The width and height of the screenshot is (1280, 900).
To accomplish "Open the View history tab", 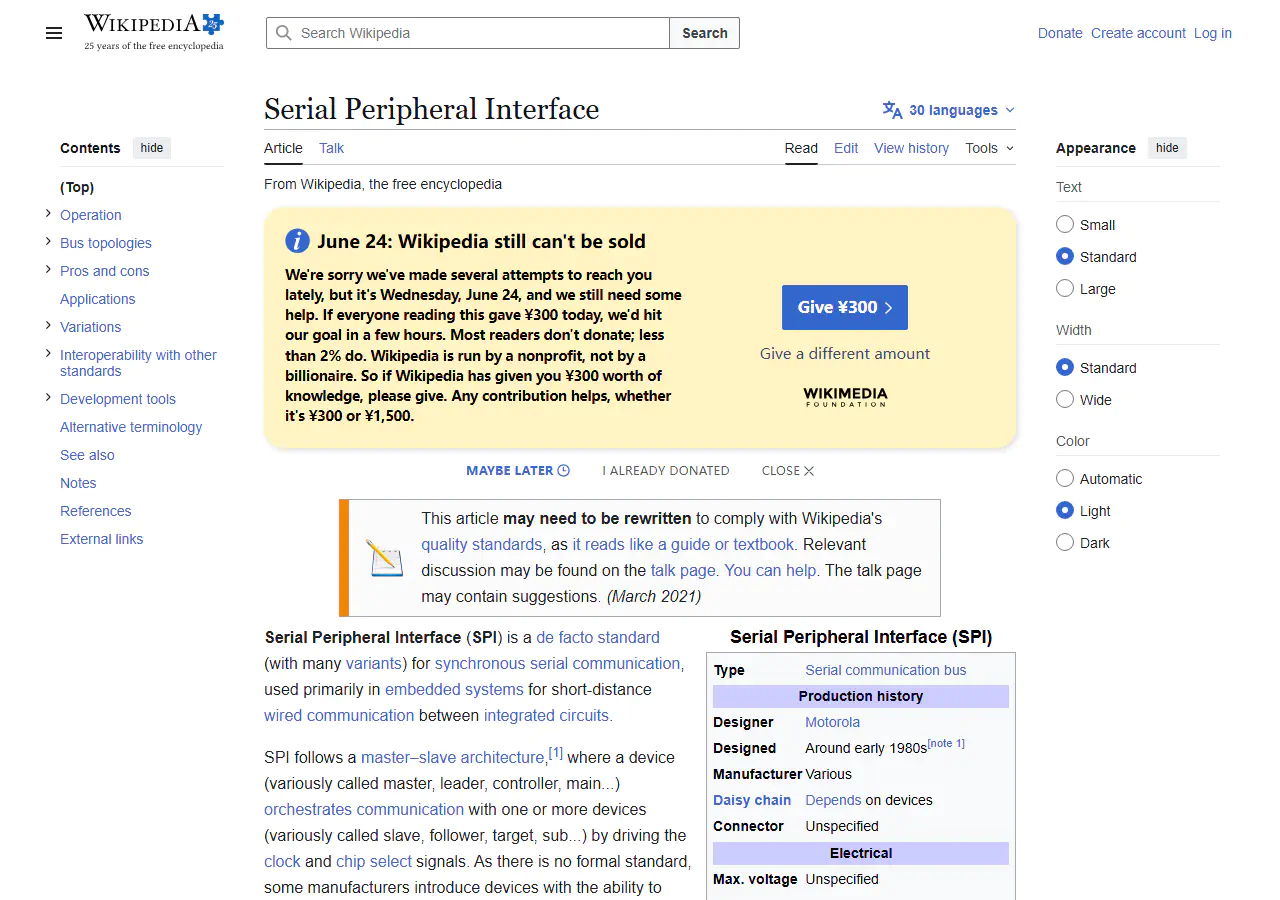I will 911,148.
